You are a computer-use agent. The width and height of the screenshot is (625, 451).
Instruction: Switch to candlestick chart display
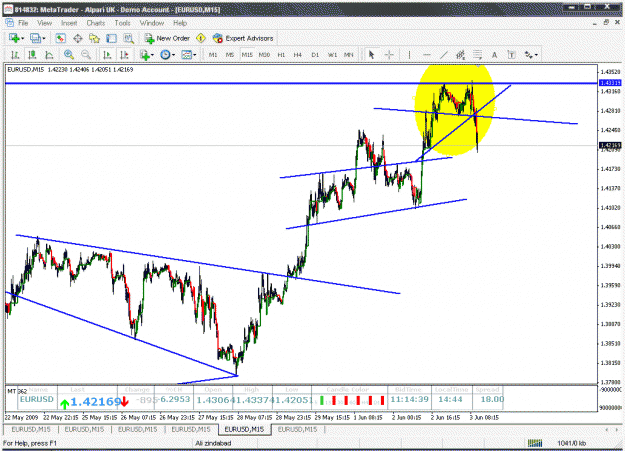click(x=32, y=55)
